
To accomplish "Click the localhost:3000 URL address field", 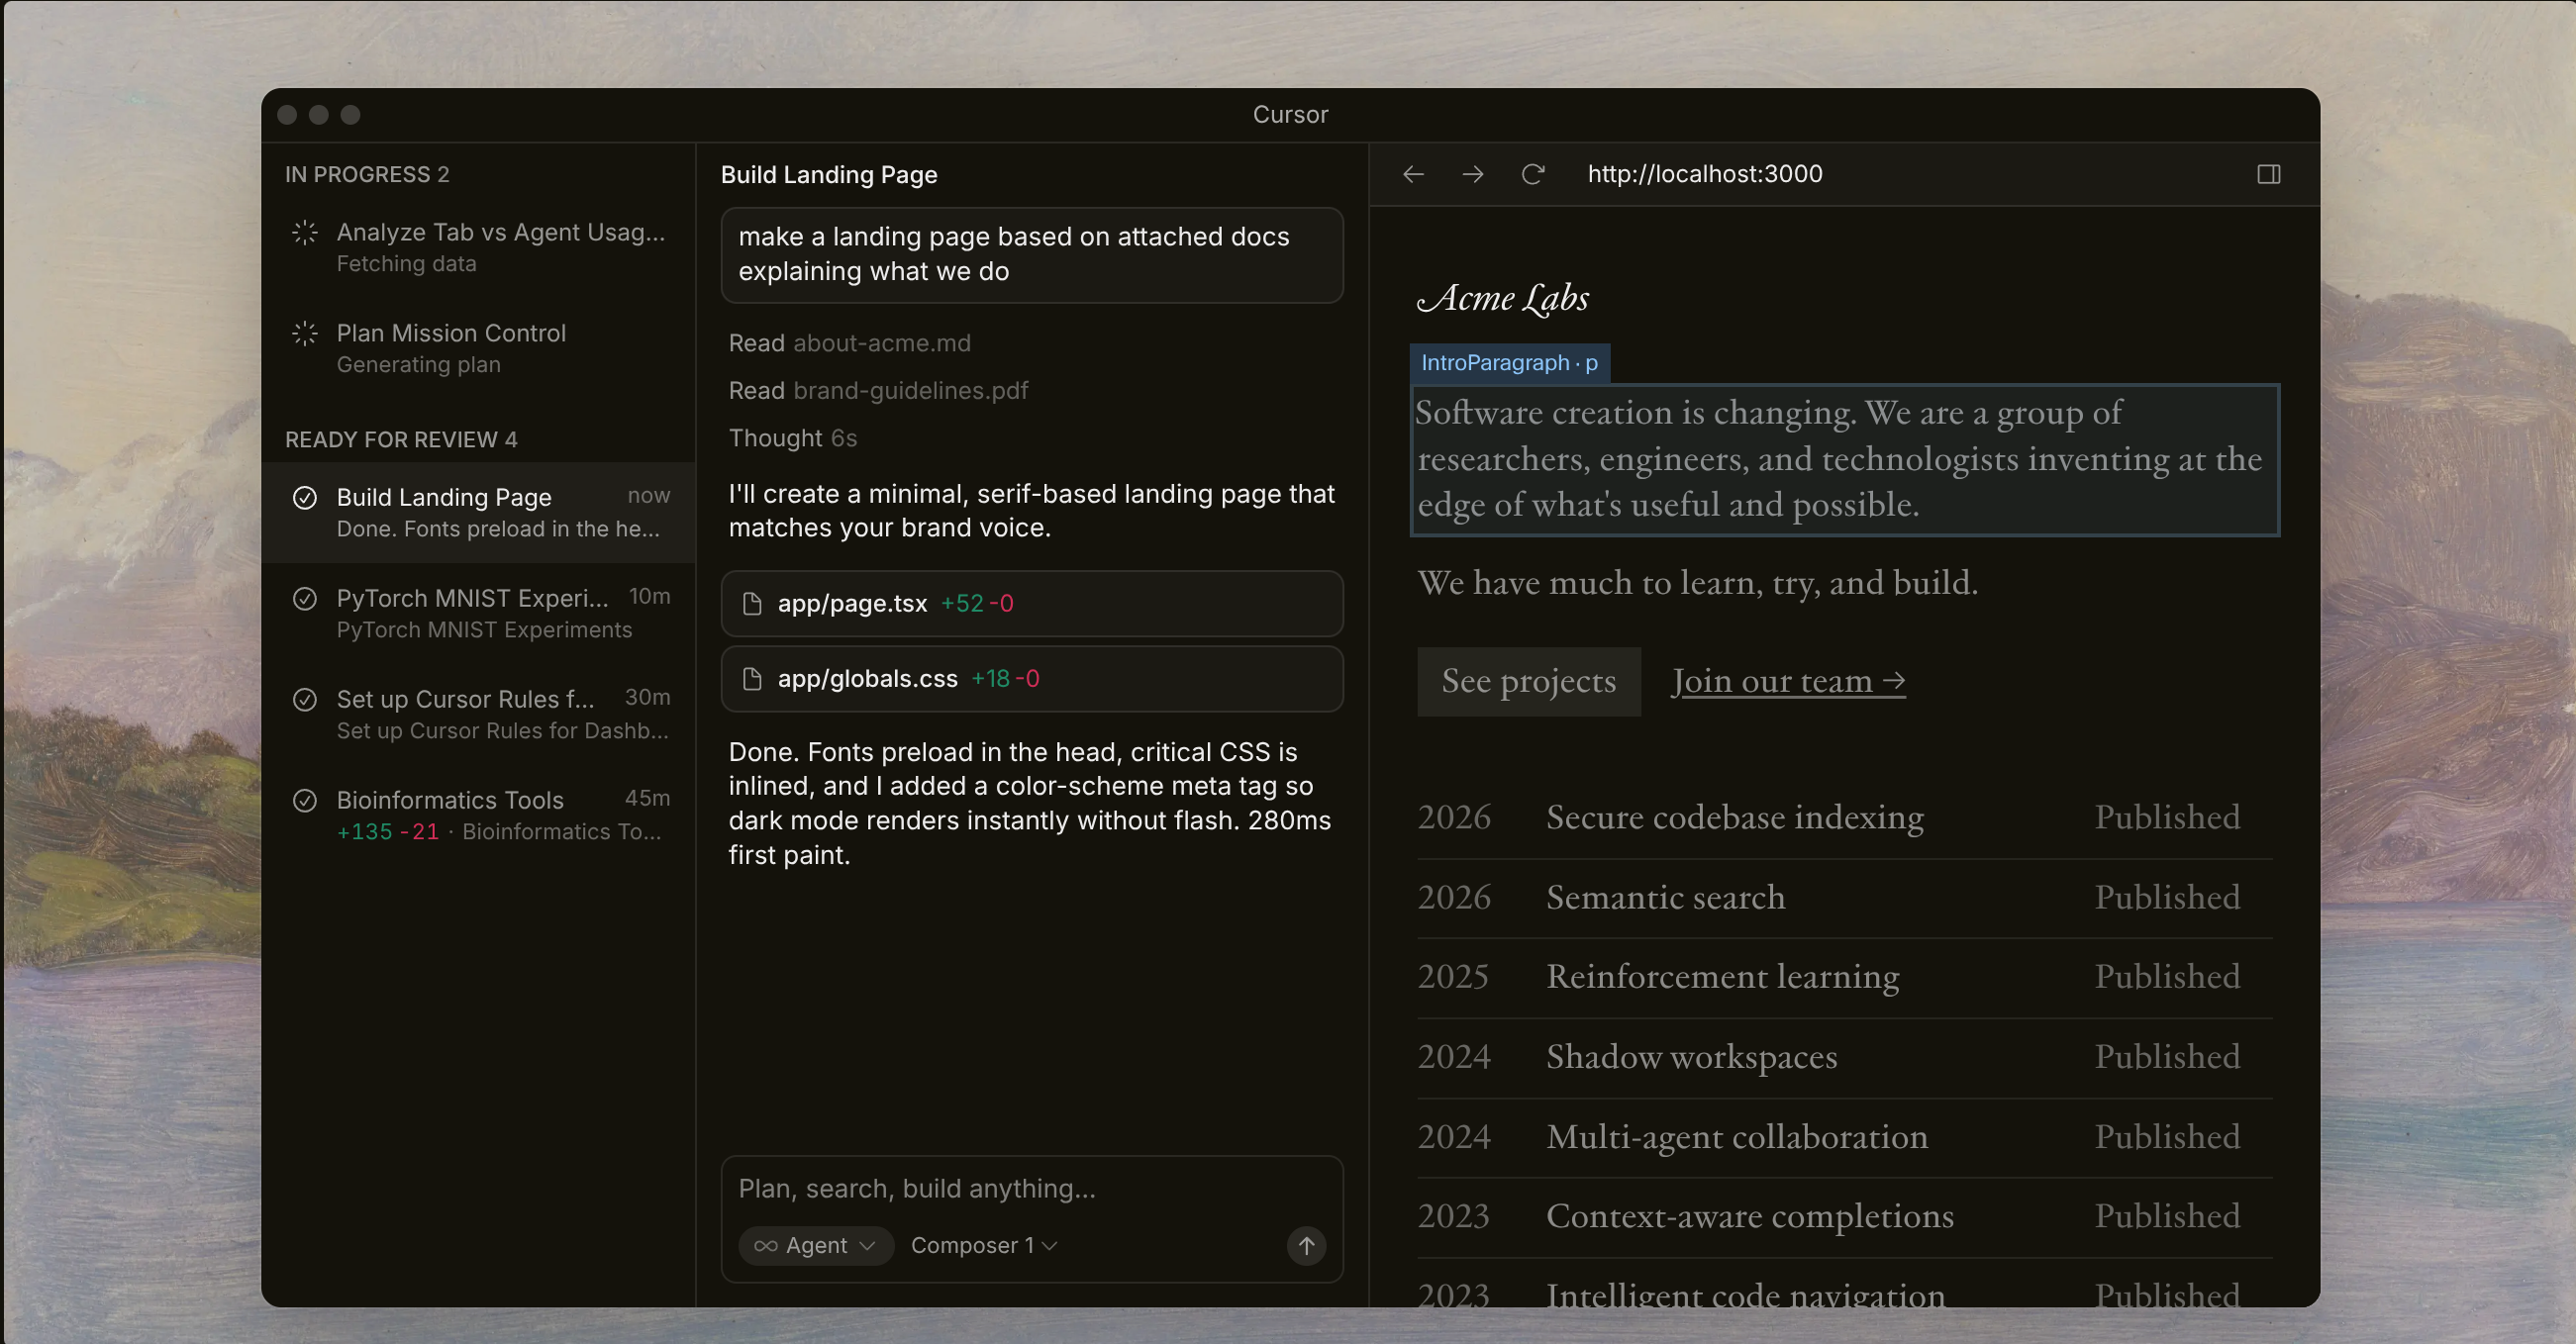I will click(x=1704, y=174).
